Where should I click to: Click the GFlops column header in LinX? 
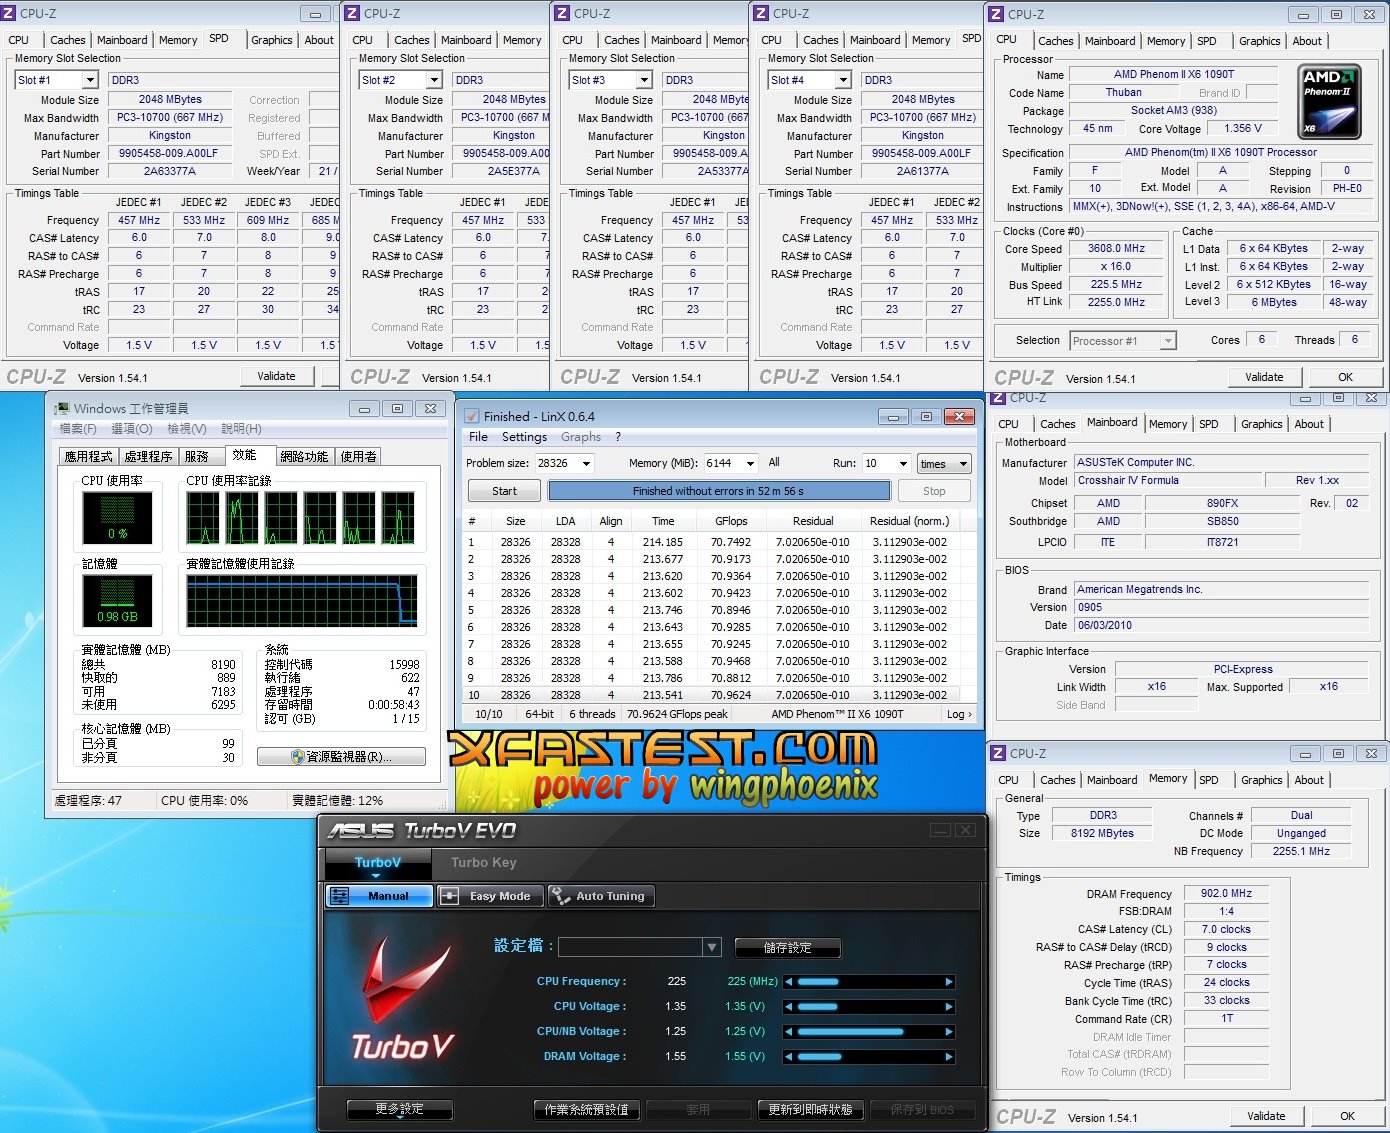(731, 521)
